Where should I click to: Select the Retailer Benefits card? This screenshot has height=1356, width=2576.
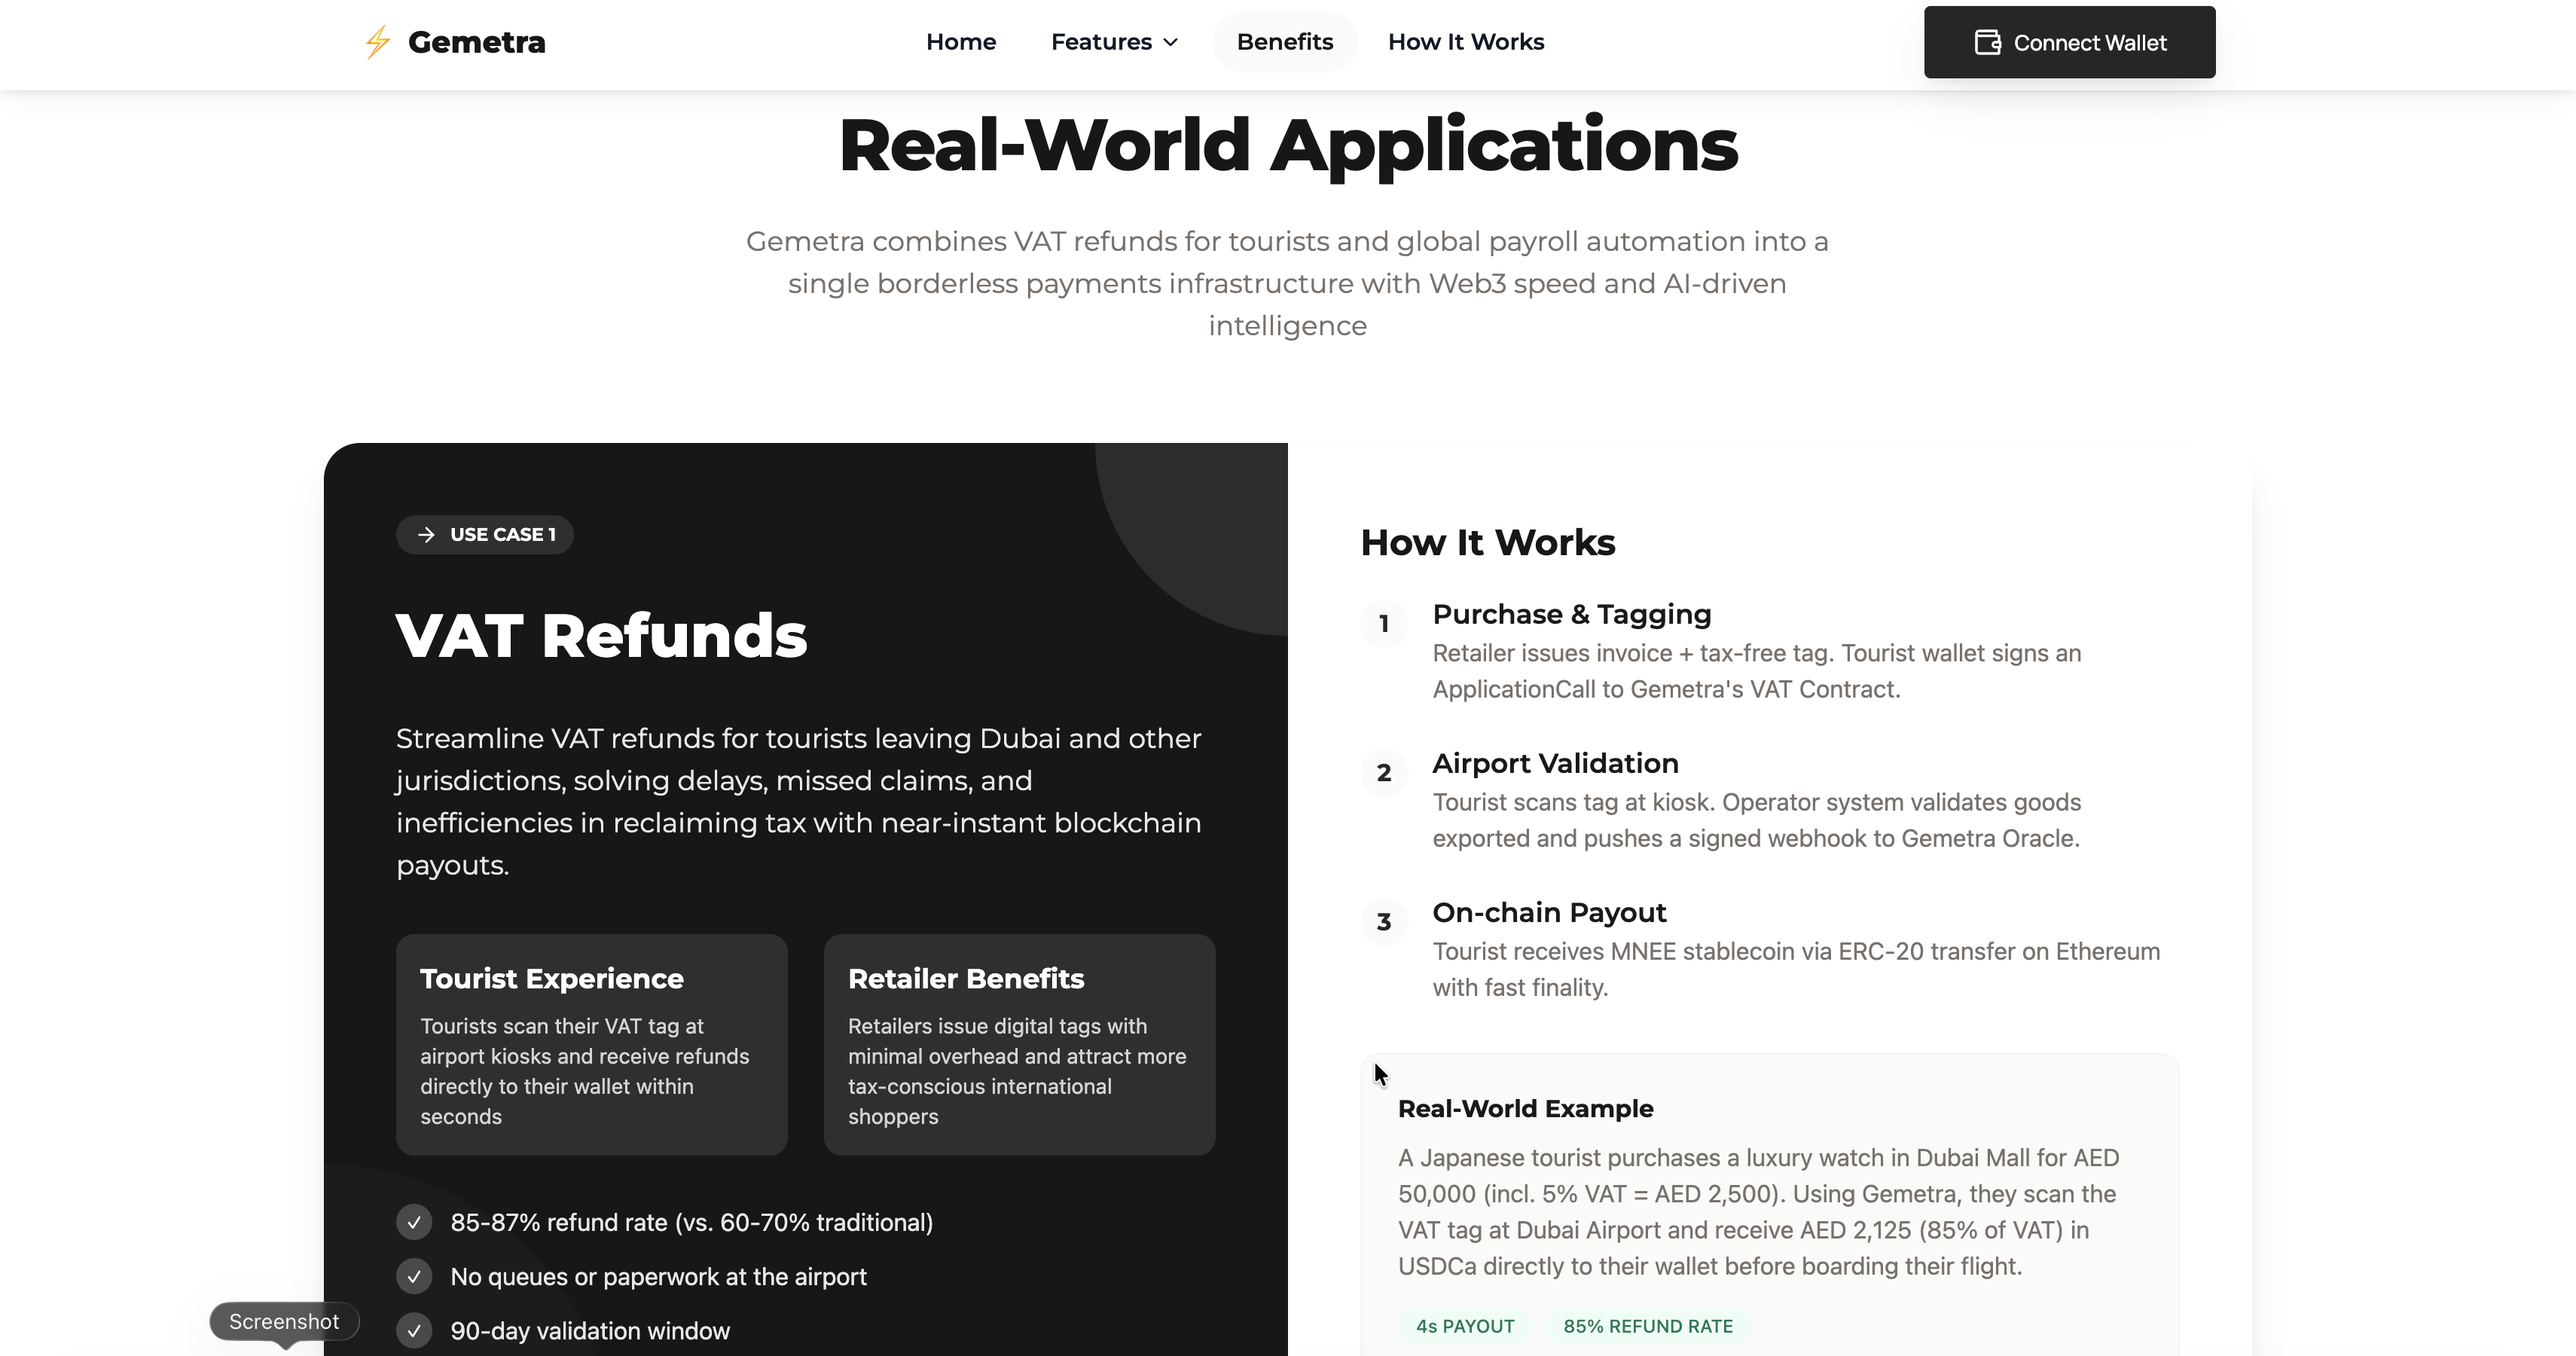(1018, 1044)
